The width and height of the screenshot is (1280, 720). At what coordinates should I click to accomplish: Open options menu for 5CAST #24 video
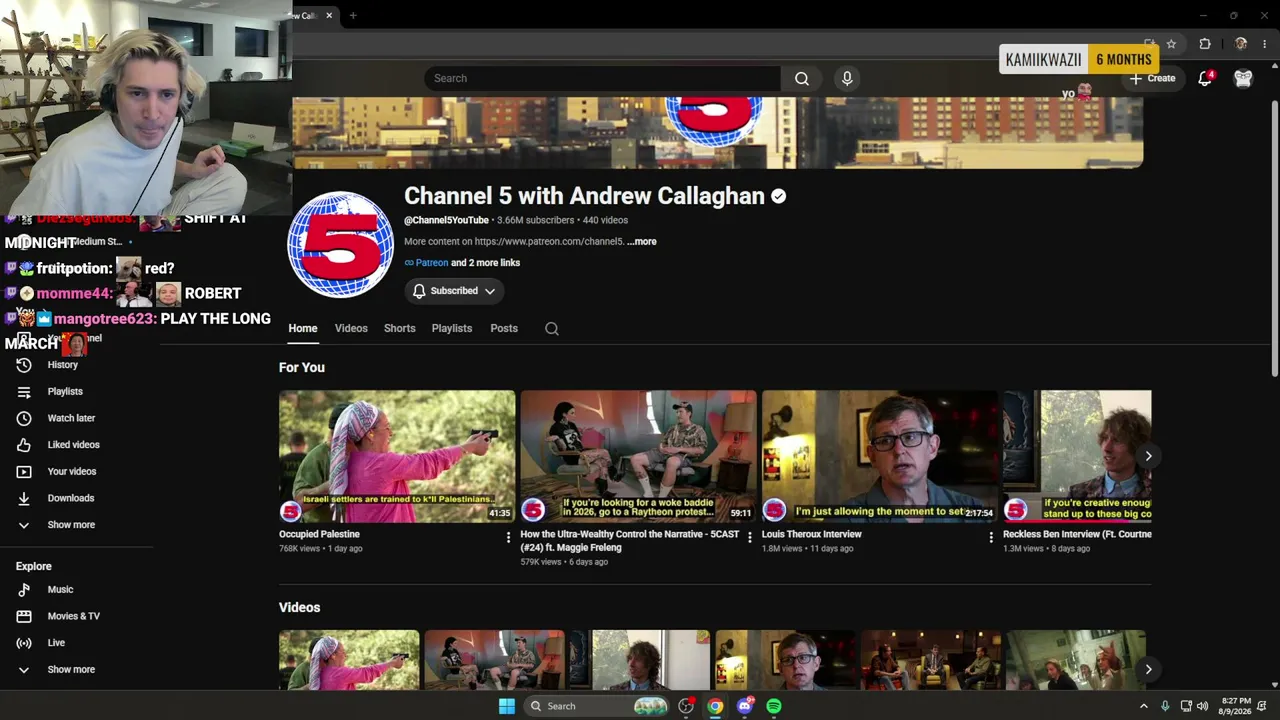tap(750, 538)
